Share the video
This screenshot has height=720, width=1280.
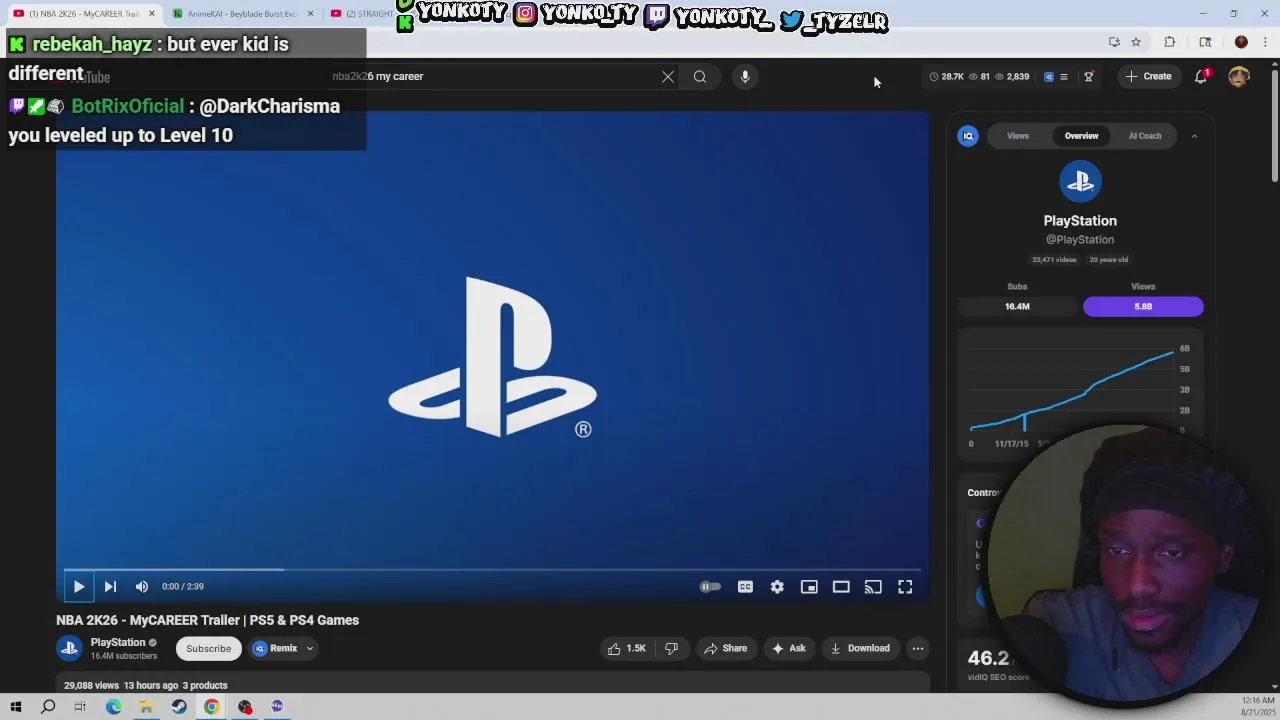click(726, 648)
